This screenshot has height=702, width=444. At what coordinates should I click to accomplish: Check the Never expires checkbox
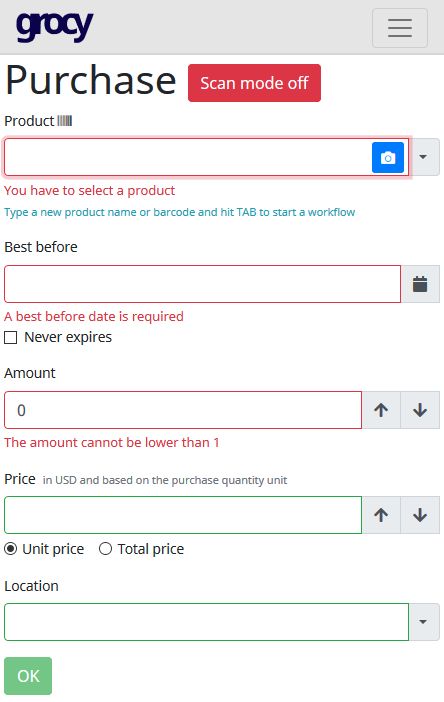pyautogui.click(x=10, y=337)
